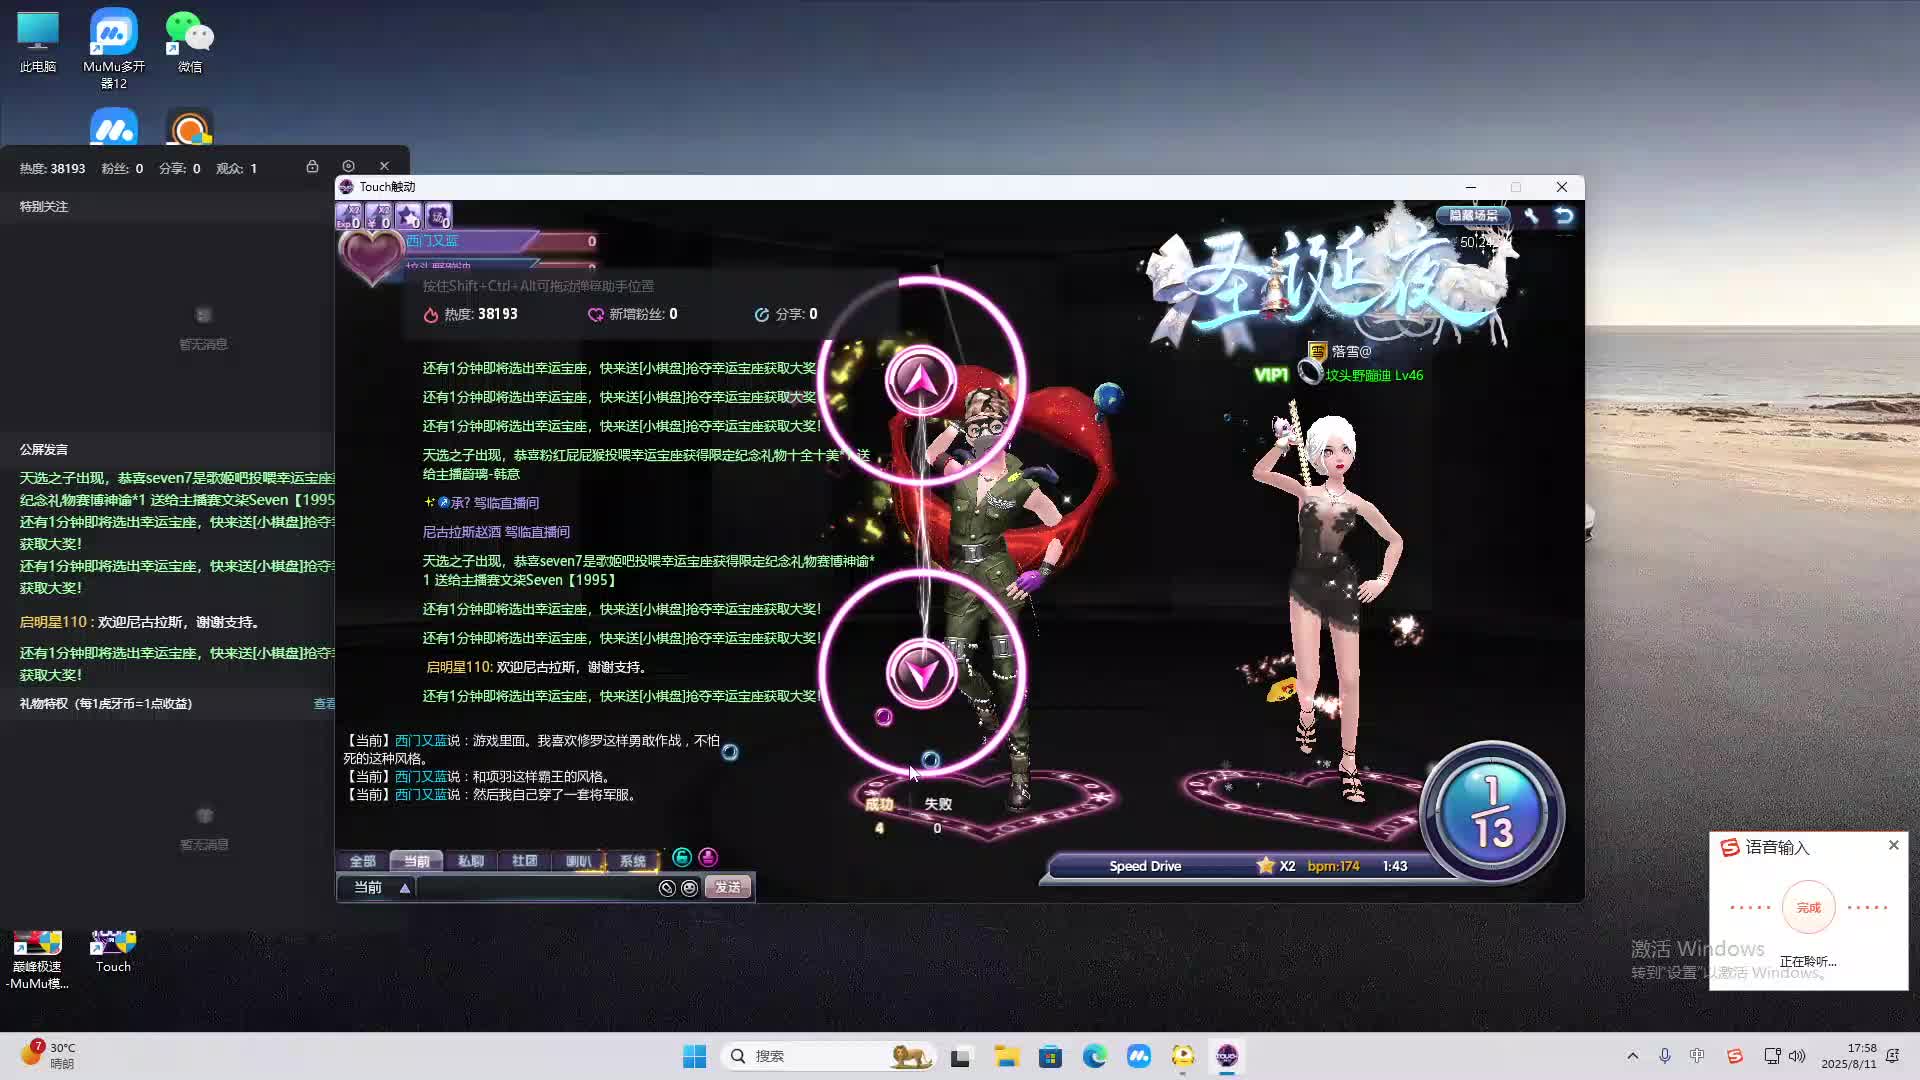1920x1080 pixels.
Task: Click the wrench settings icon in game
Action: coord(1531,216)
